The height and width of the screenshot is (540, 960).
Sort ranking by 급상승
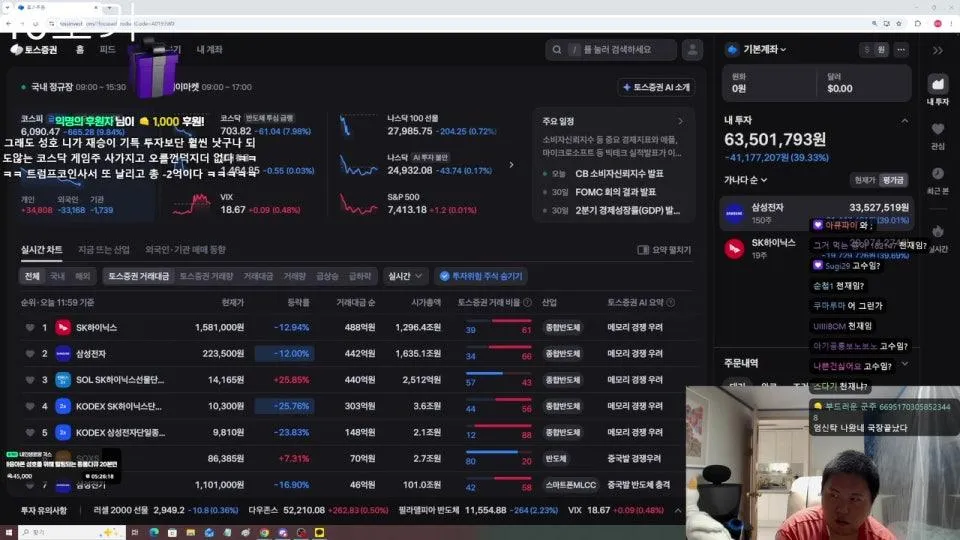click(328, 276)
